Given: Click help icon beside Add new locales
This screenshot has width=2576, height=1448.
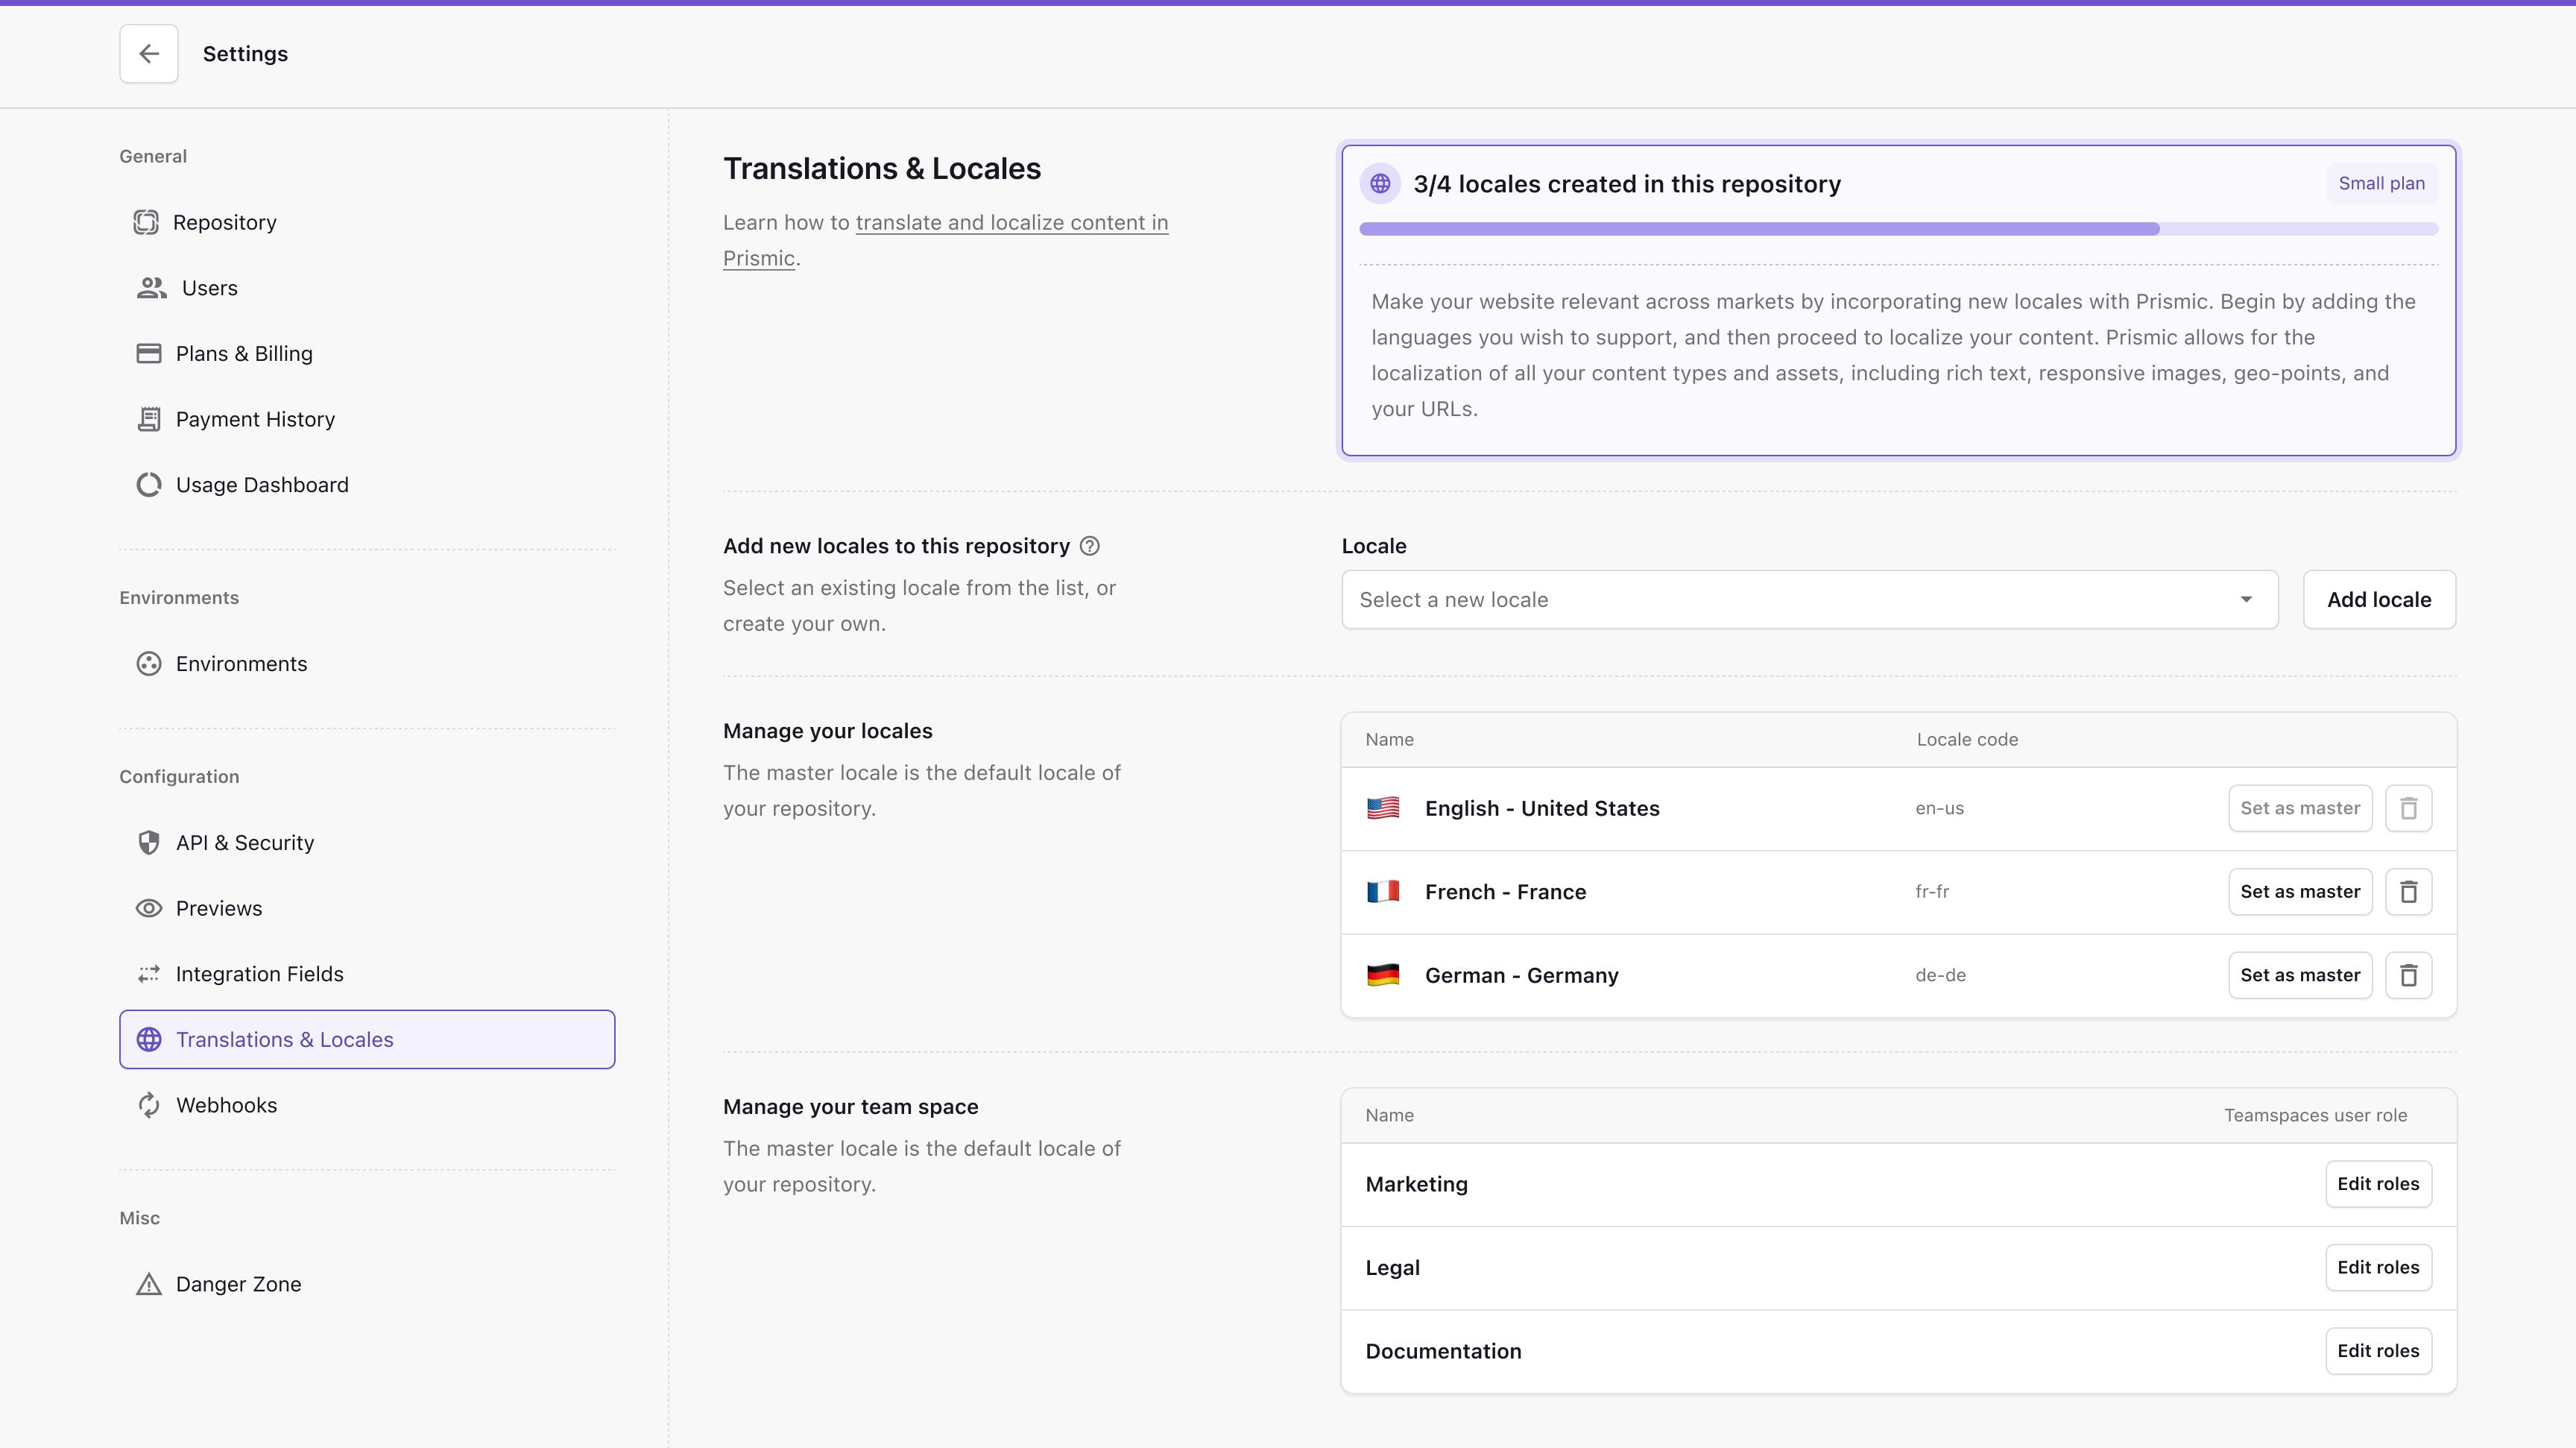Looking at the screenshot, I should tap(1090, 546).
